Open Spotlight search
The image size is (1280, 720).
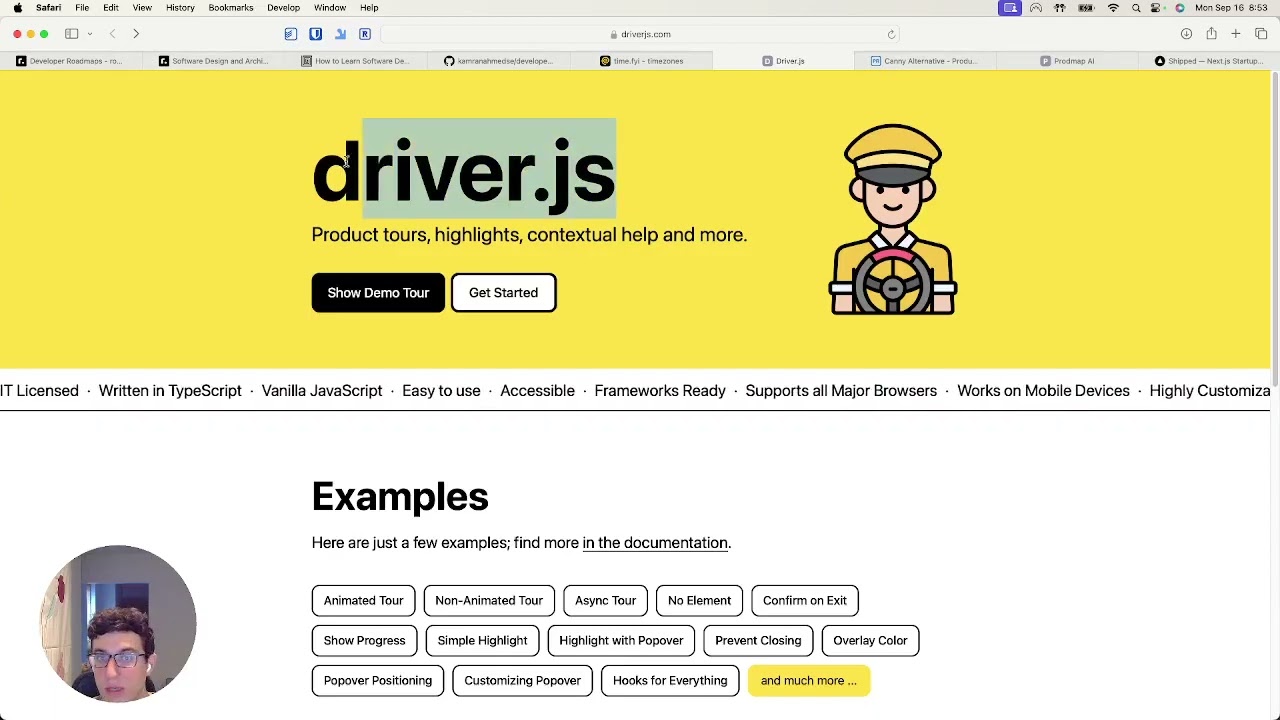[1136, 8]
